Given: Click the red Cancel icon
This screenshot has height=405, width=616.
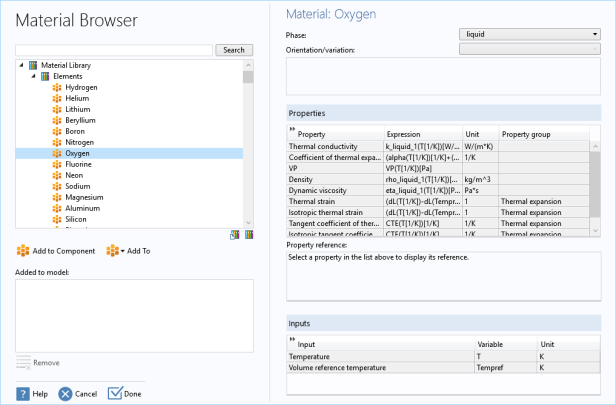Looking at the screenshot, I should [65, 394].
